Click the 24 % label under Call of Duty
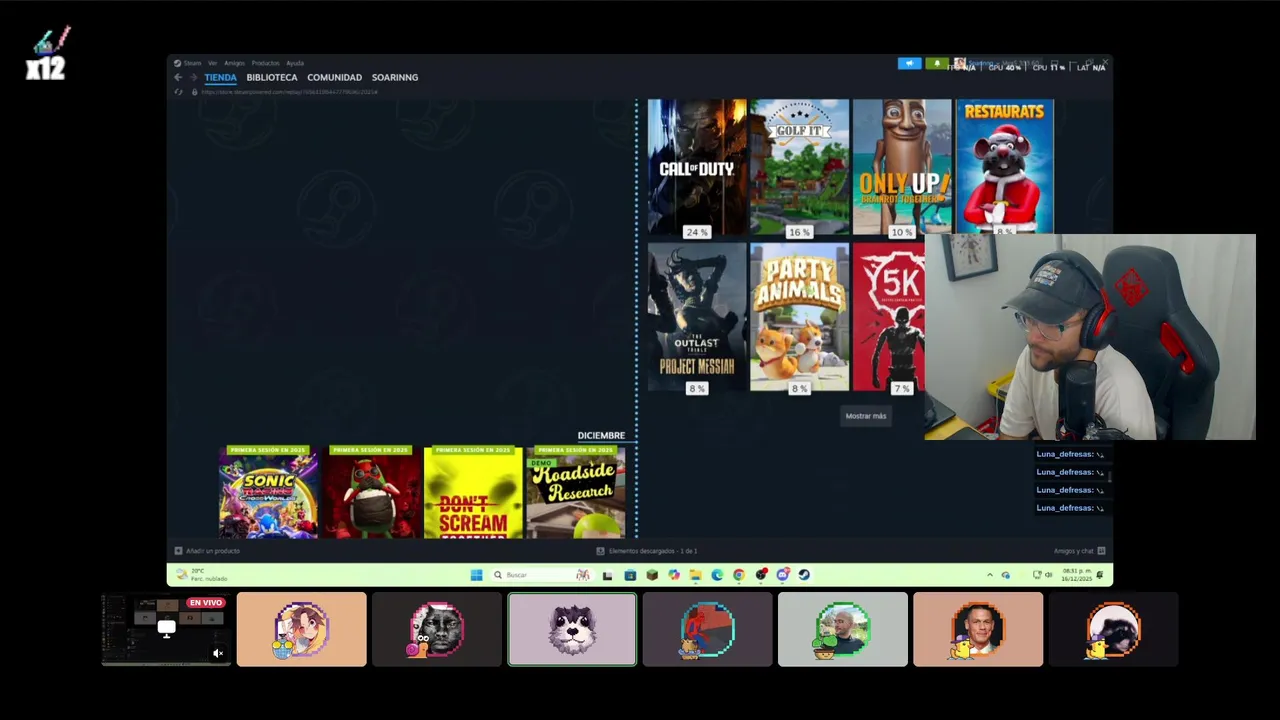The width and height of the screenshot is (1280, 720). [696, 232]
